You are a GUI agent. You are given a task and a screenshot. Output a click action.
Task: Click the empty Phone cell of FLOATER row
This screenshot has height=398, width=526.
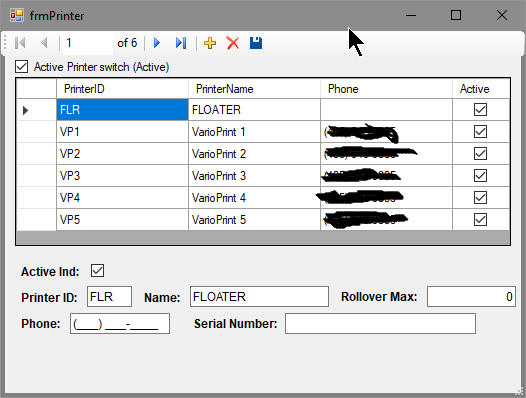(386, 110)
